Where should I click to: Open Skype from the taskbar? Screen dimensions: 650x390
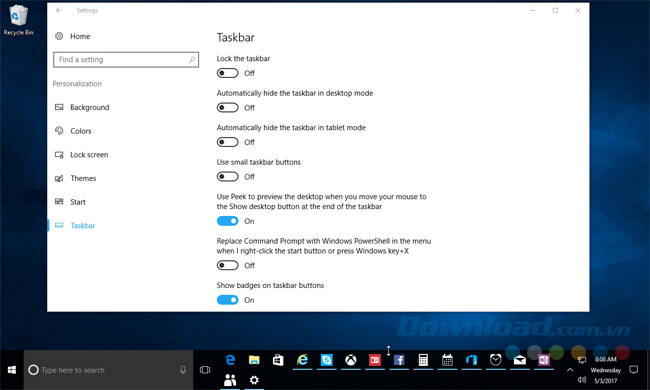[327, 360]
